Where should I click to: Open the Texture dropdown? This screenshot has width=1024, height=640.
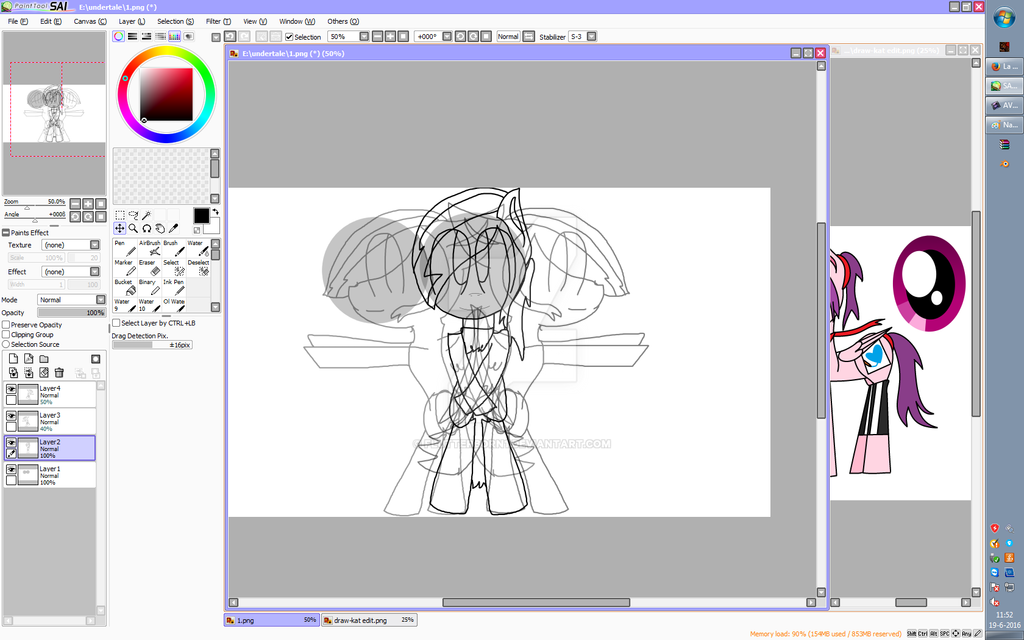[x=71, y=245]
